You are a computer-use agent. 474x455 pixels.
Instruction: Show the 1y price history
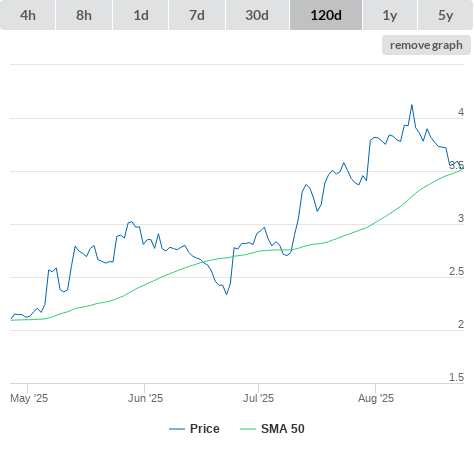(x=390, y=15)
